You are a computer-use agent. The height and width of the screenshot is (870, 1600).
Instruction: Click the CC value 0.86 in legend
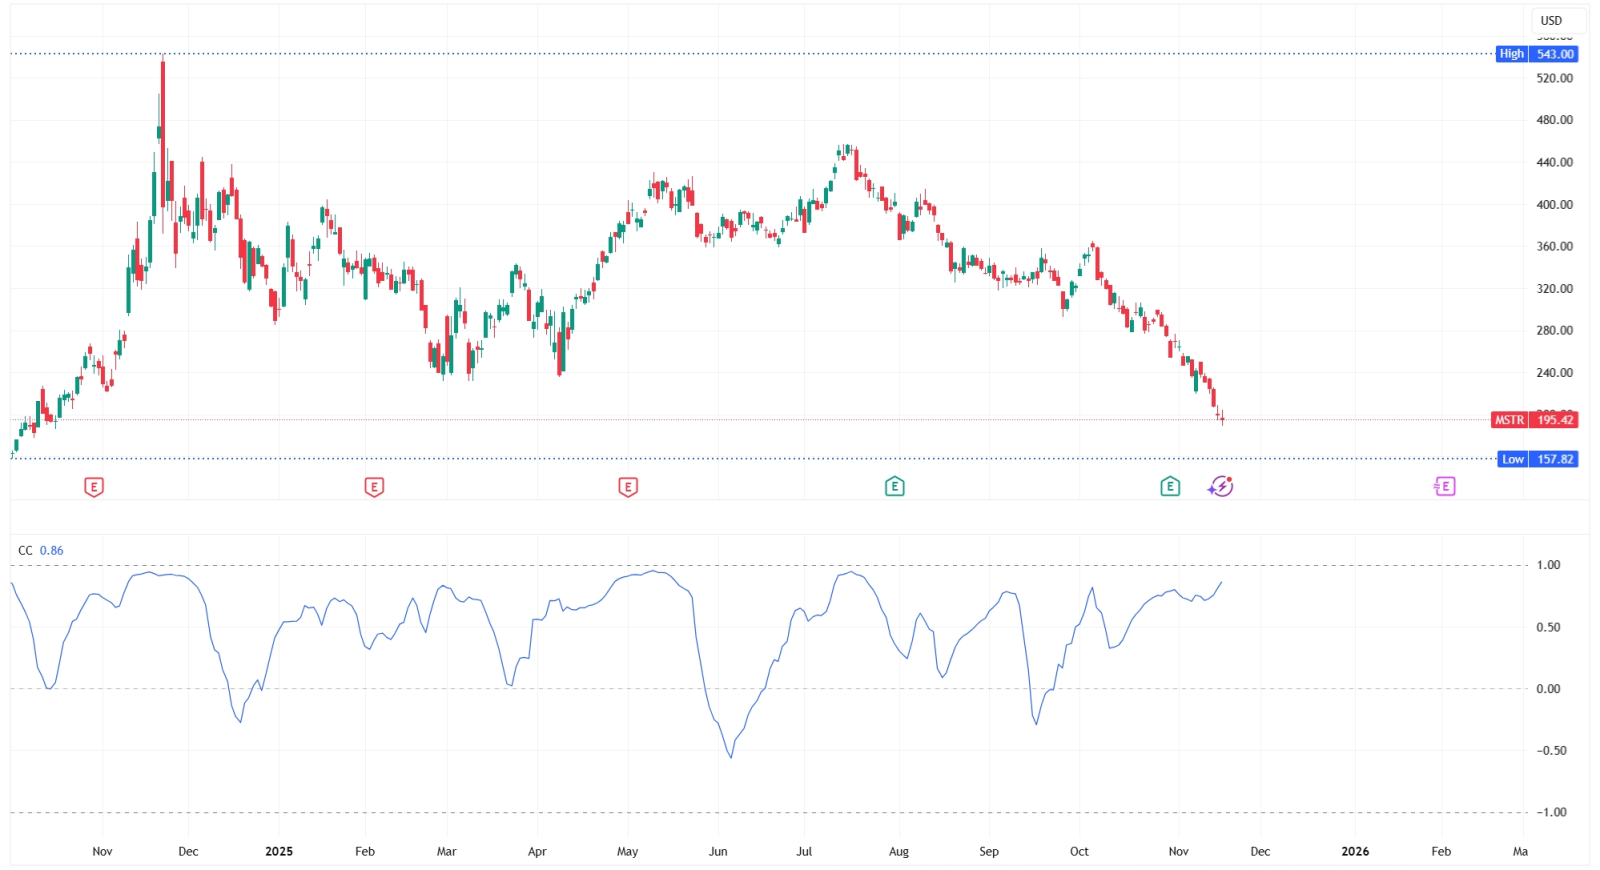pos(52,551)
